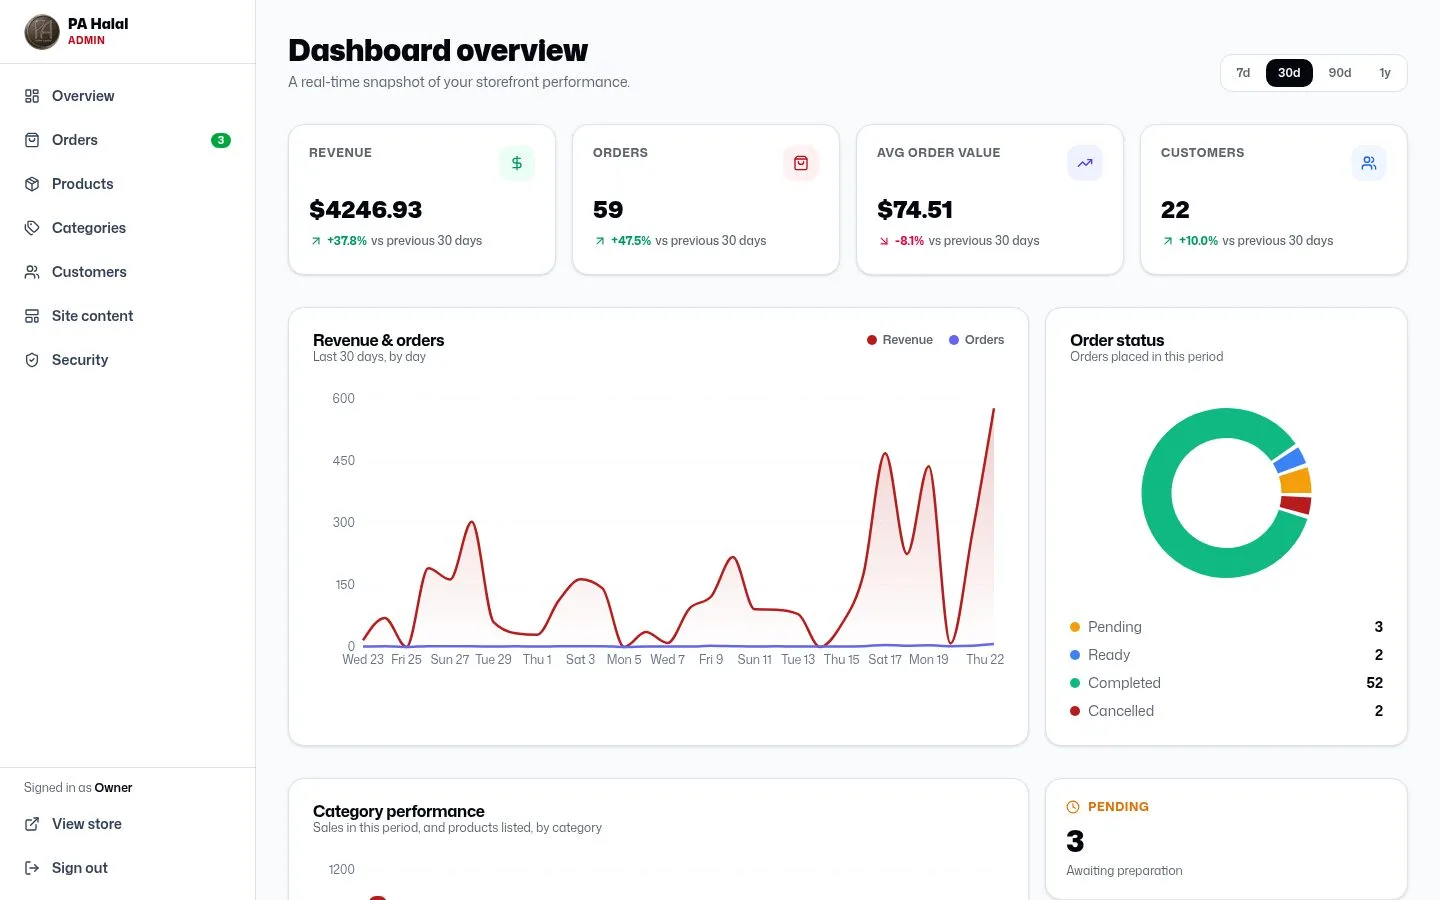Viewport: 1440px width, 900px height.
Task: Go to Categories in the sidebar
Action: pyautogui.click(x=128, y=228)
